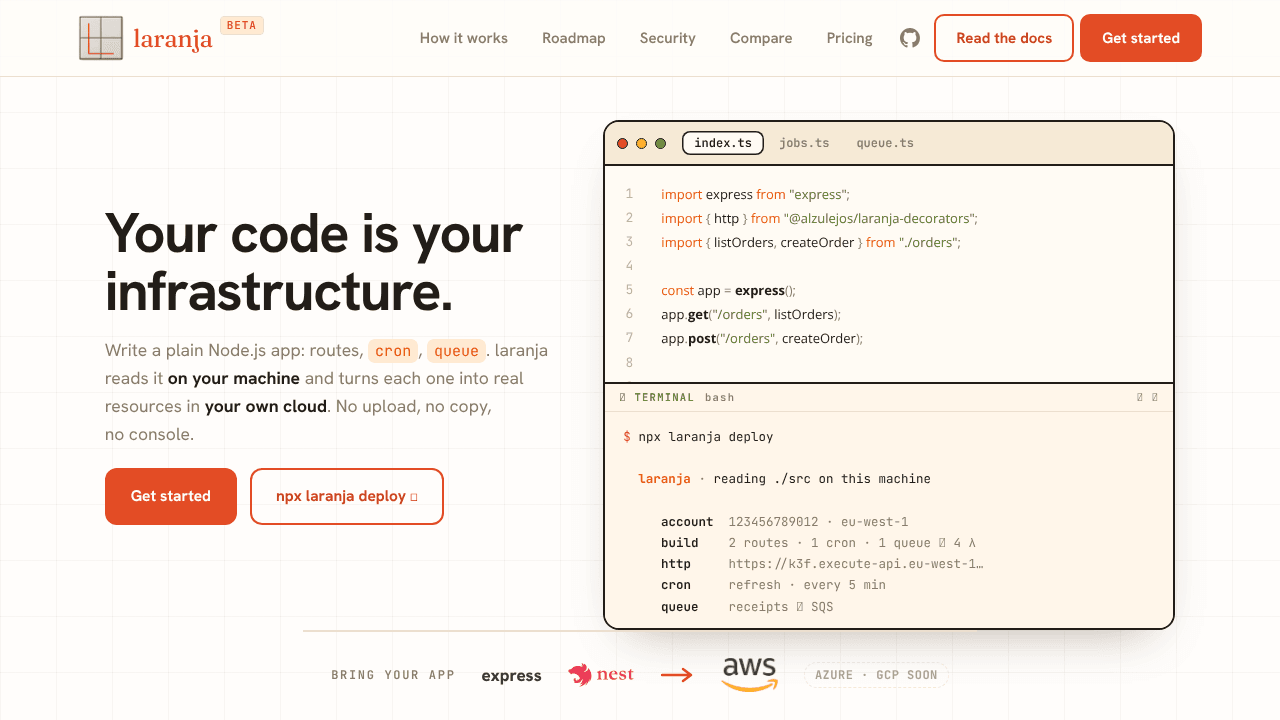Click the laranja brand name in header

click(173, 40)
